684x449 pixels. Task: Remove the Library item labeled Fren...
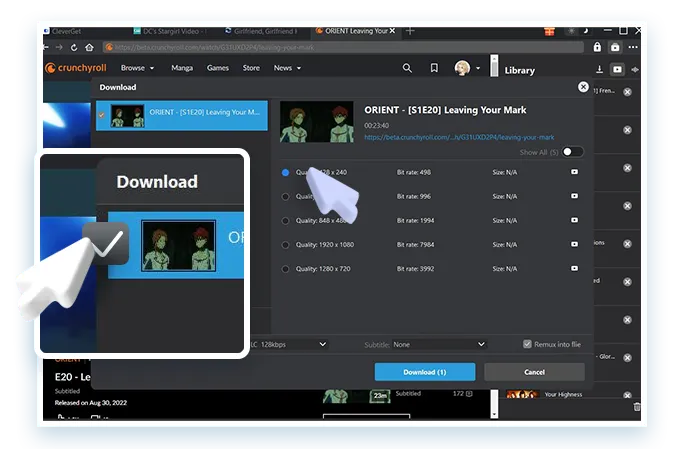627,92
